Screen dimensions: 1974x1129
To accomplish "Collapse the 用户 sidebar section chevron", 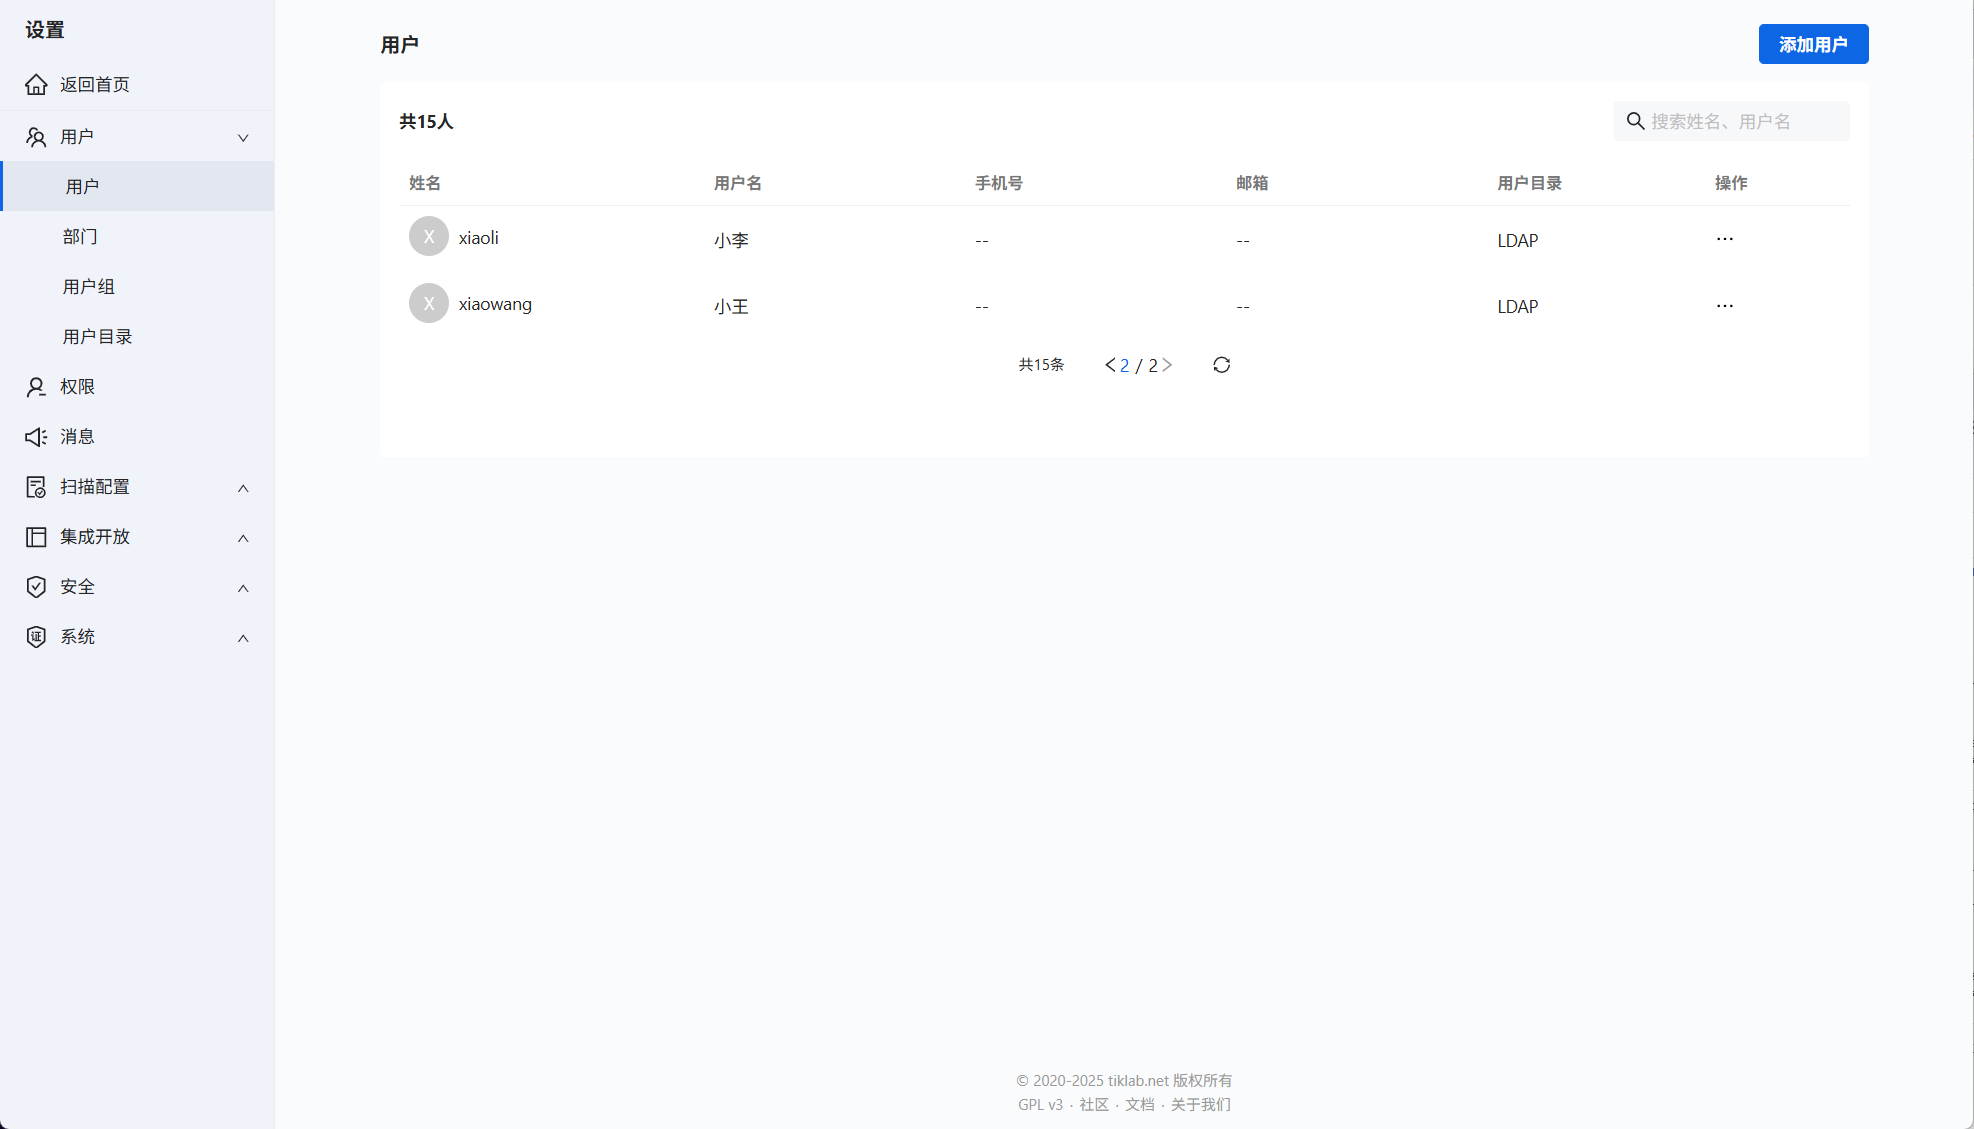I will coord(243,138).
